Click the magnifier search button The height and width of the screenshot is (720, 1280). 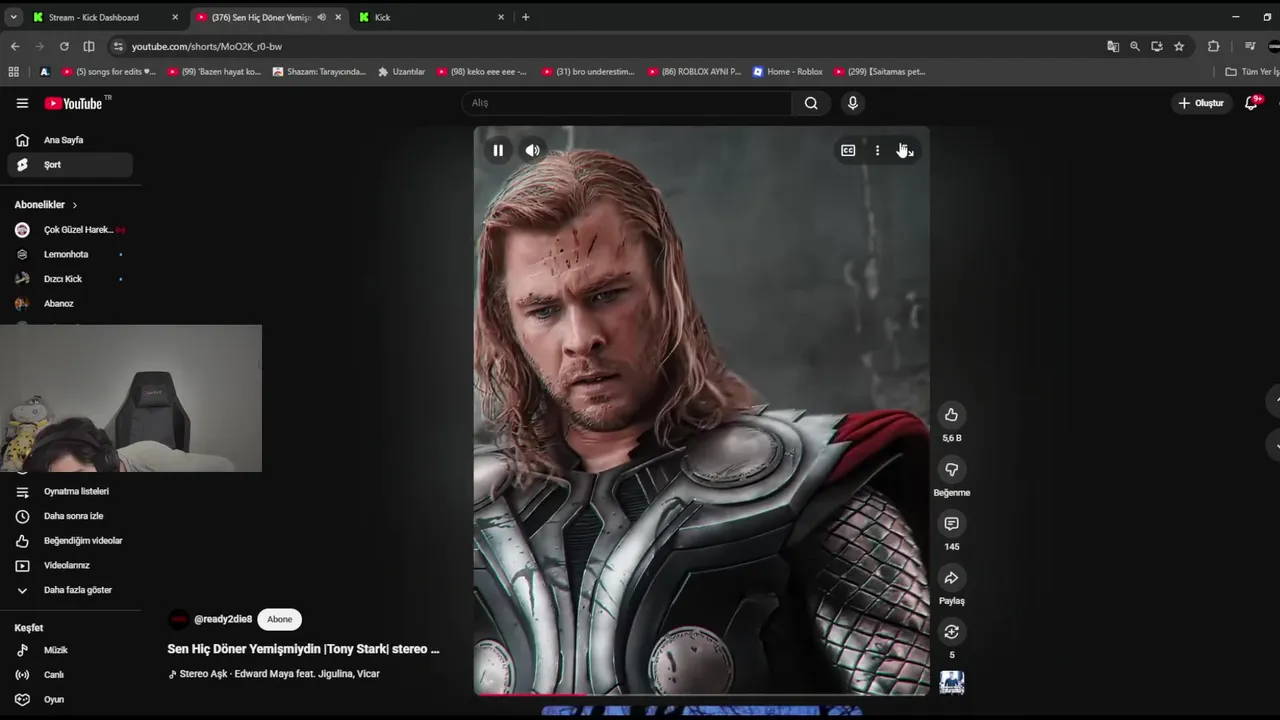pyautogui.click(x=811, y=103)
